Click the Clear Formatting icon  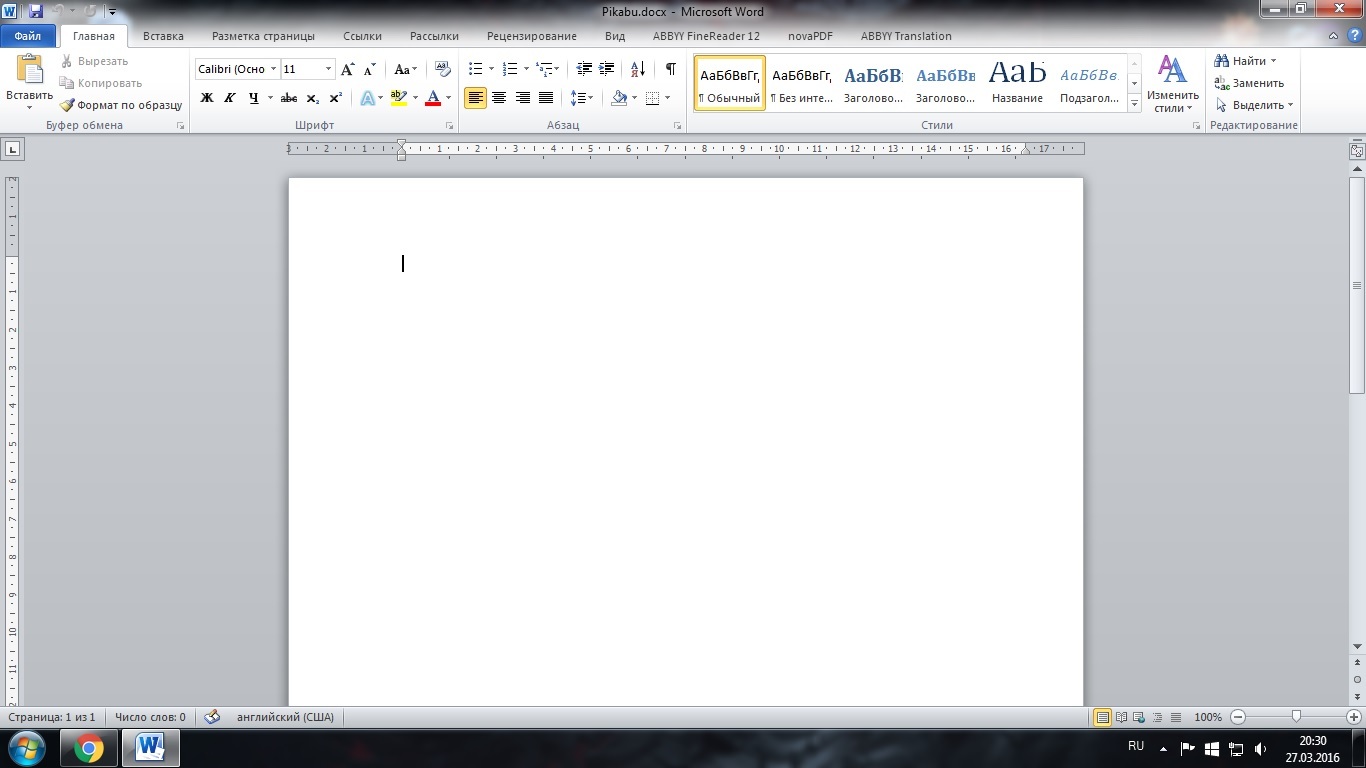442,69
